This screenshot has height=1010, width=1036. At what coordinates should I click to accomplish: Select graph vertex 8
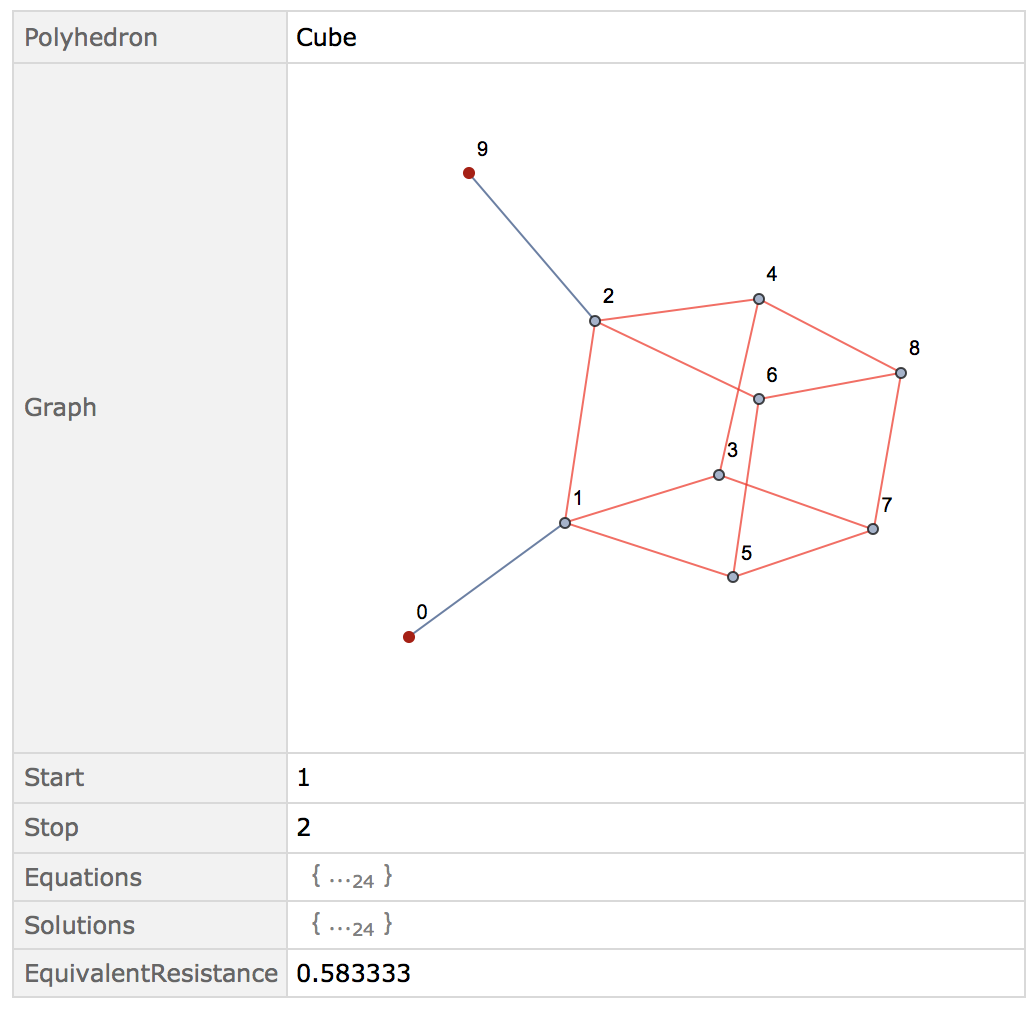click(901, 373)
